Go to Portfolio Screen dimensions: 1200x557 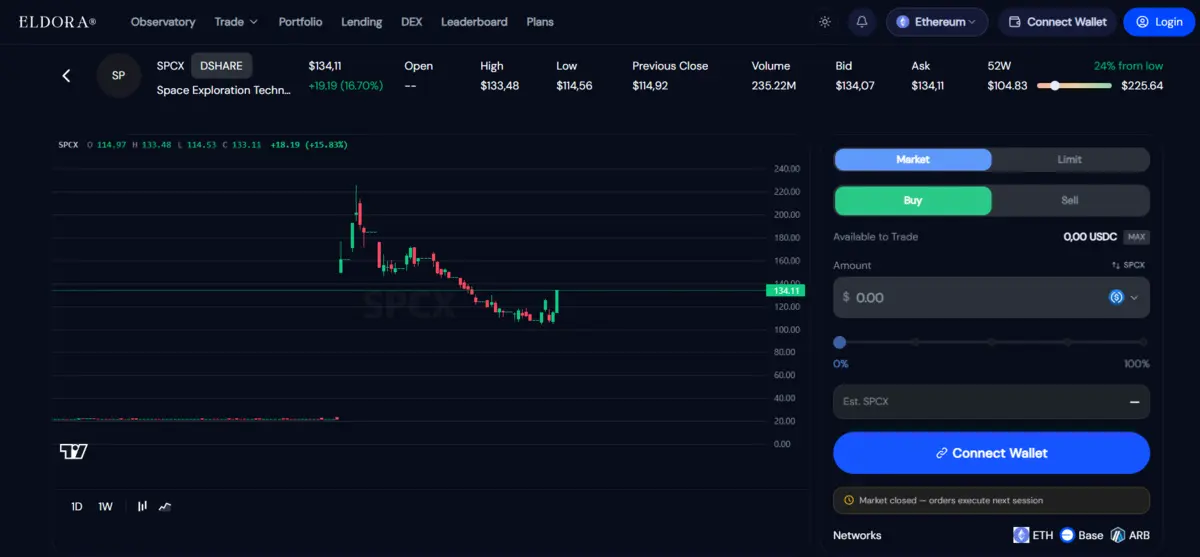300,22
